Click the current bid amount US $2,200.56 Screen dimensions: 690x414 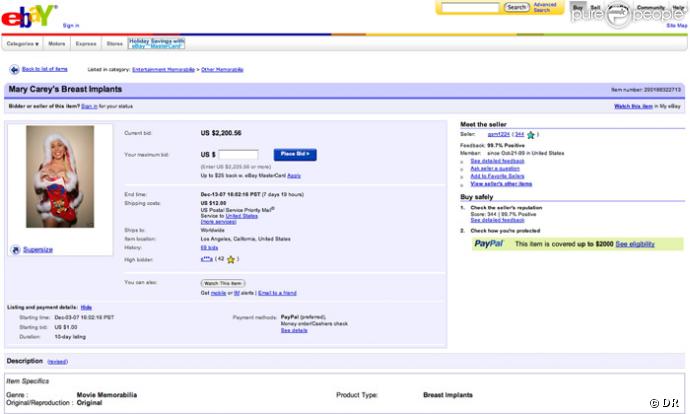[x=221, y=133]
